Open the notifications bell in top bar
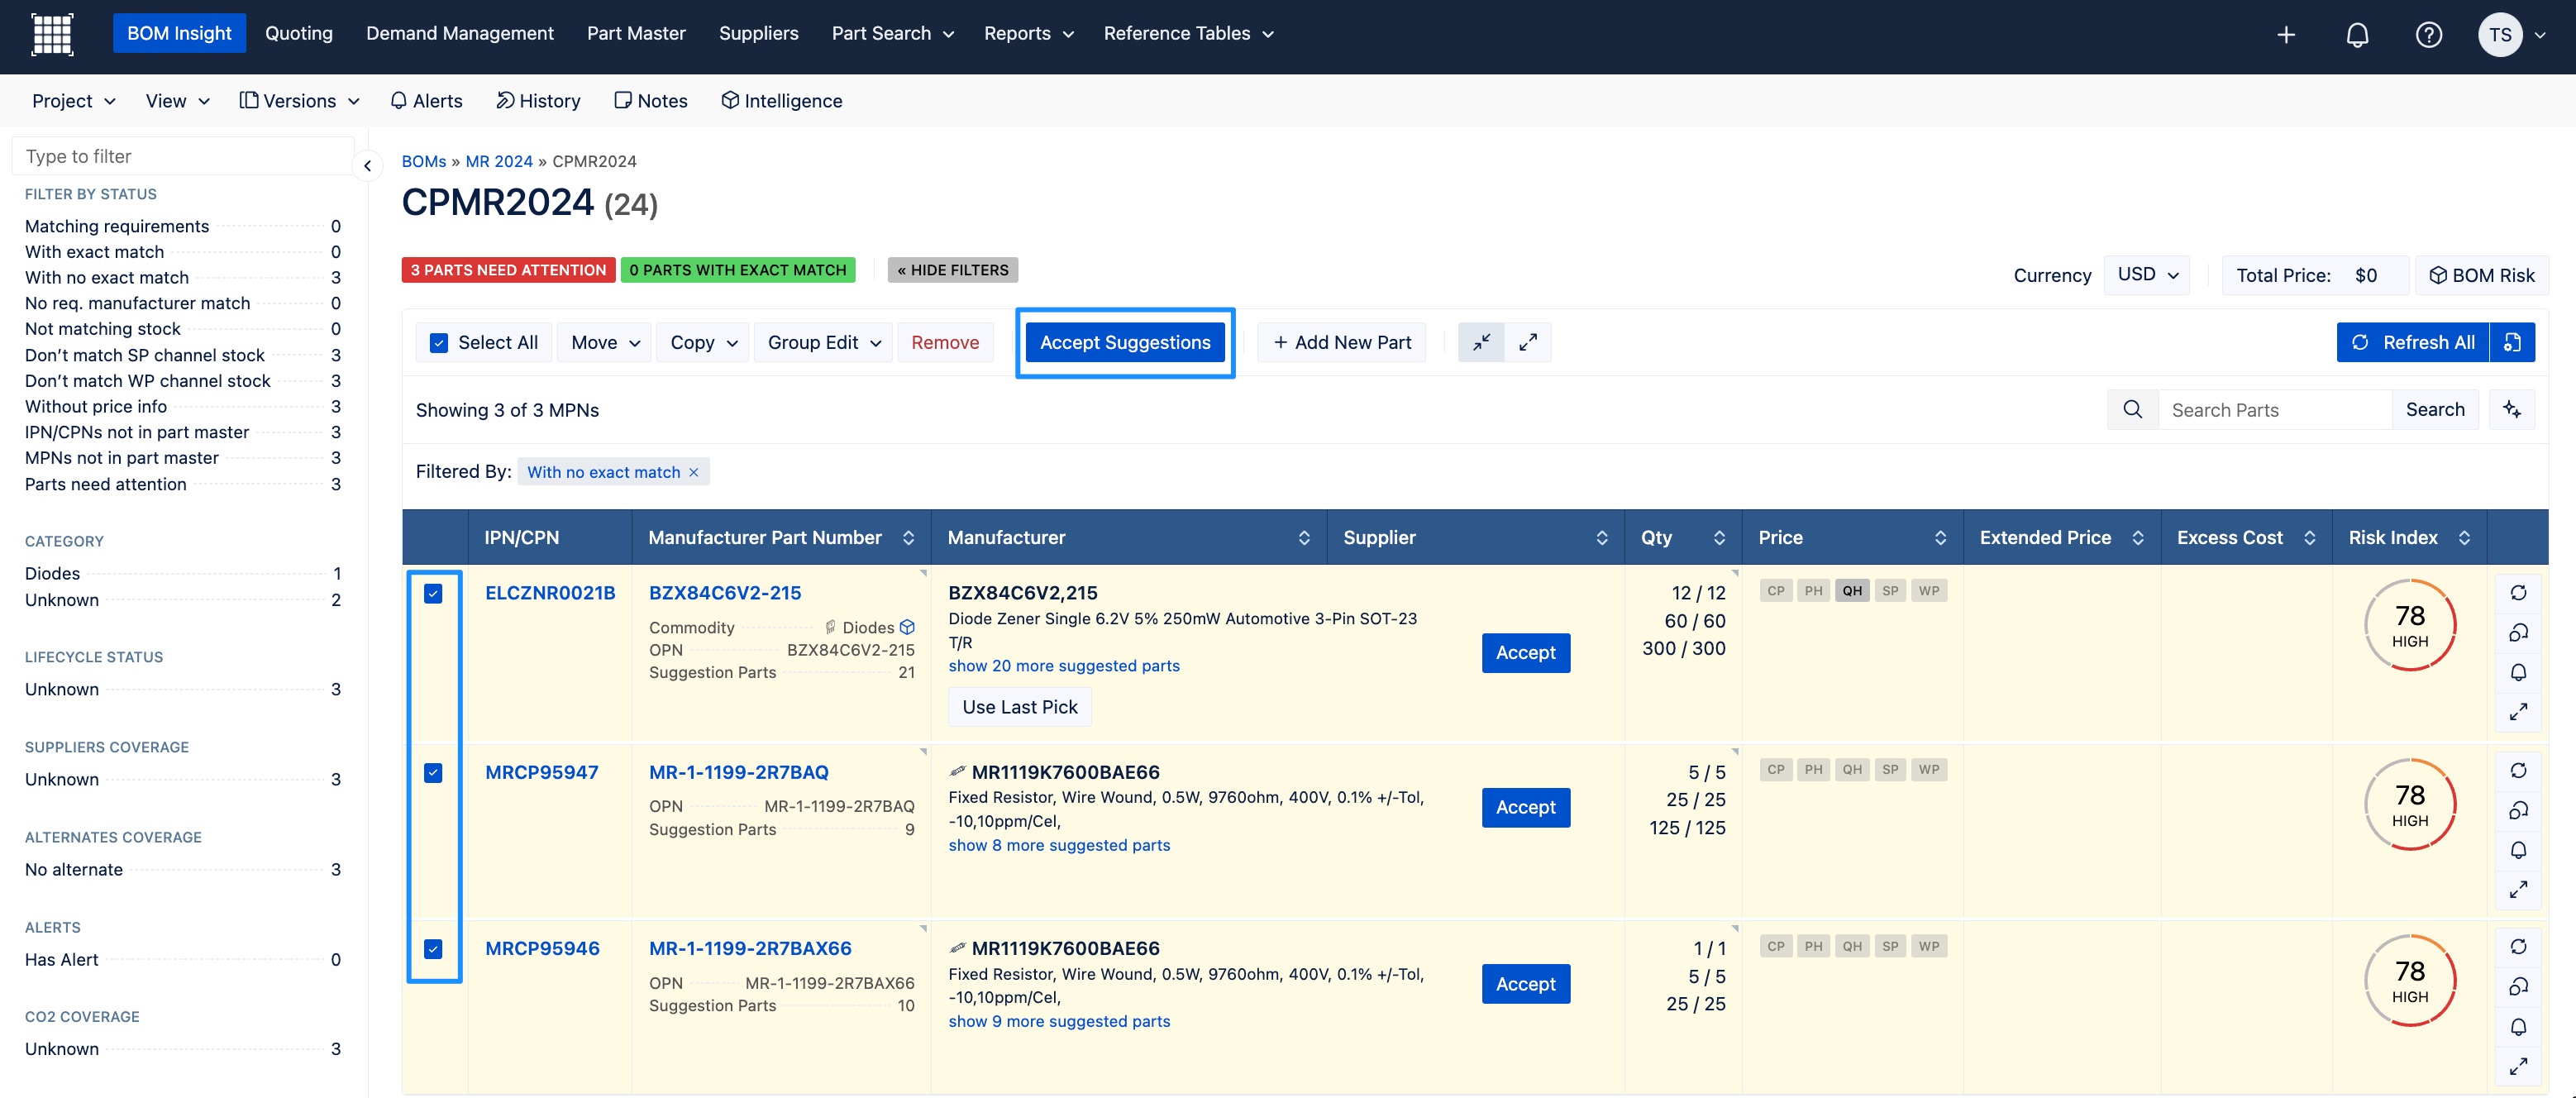The width and height of the screenshot is (2576, 1098). (x=2357, y=35)
